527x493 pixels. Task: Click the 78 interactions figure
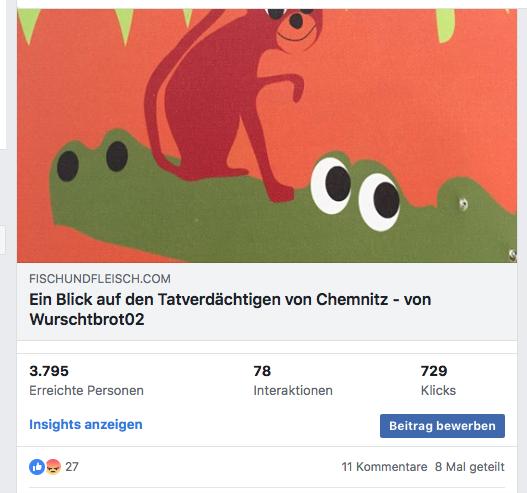pyautogui.click(x=262, y=371)
